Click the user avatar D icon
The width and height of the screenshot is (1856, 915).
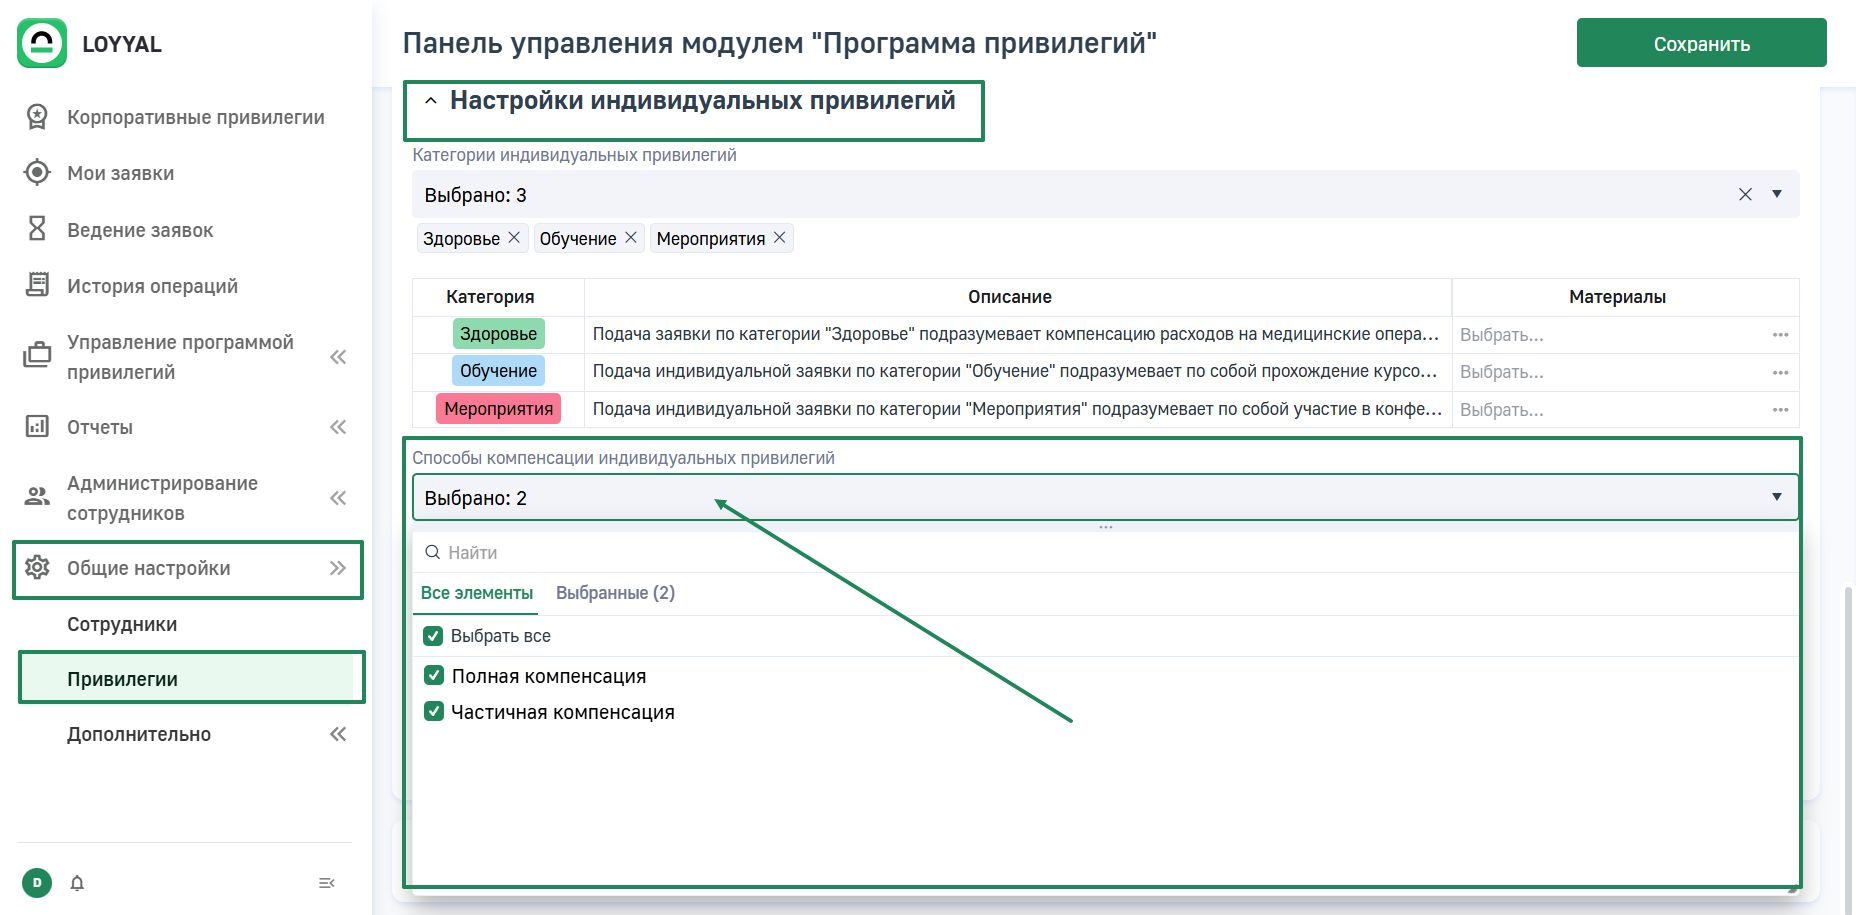(x=37, y=883)
